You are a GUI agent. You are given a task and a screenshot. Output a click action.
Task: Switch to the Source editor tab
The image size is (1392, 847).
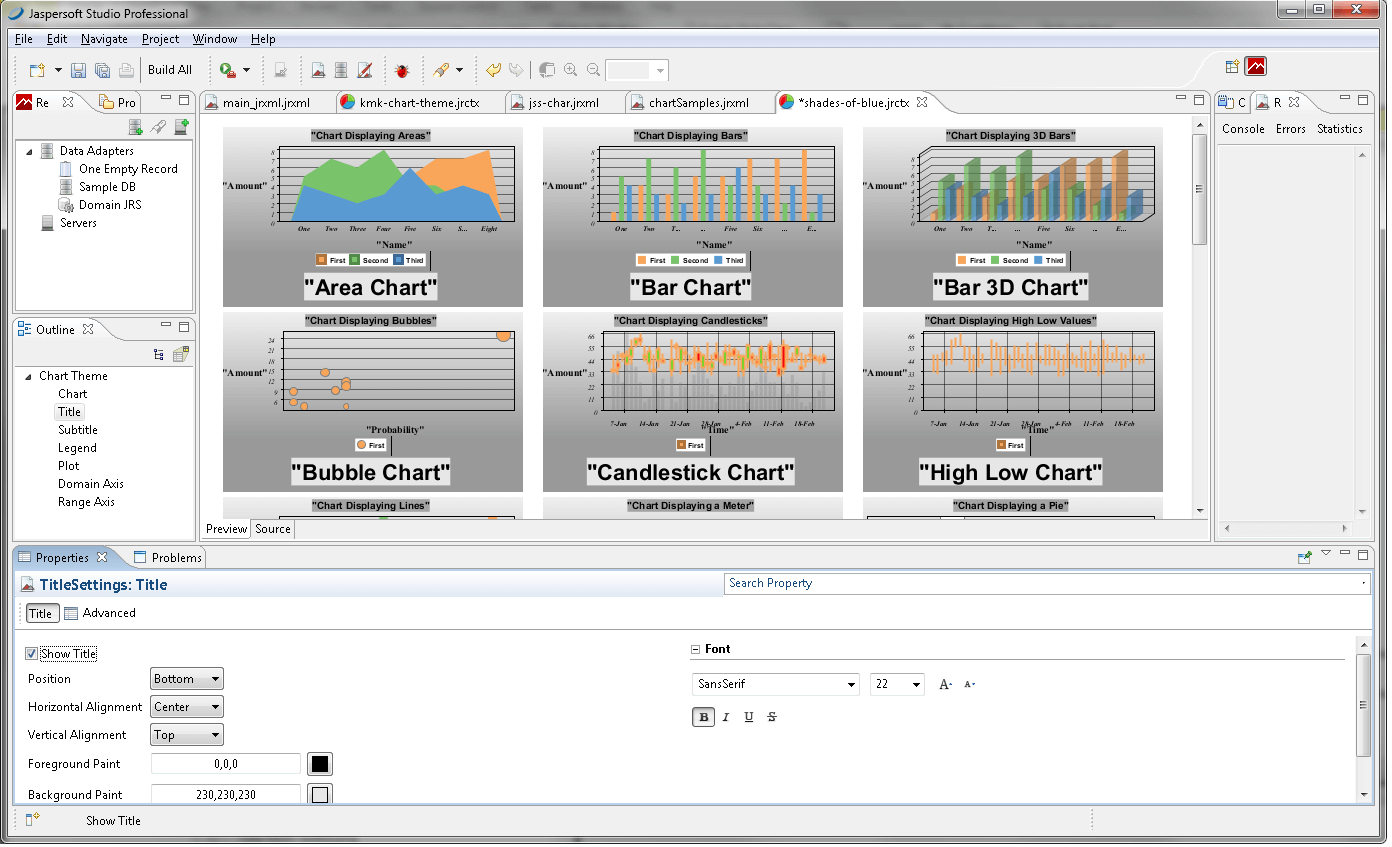click(x=273, y=529)
